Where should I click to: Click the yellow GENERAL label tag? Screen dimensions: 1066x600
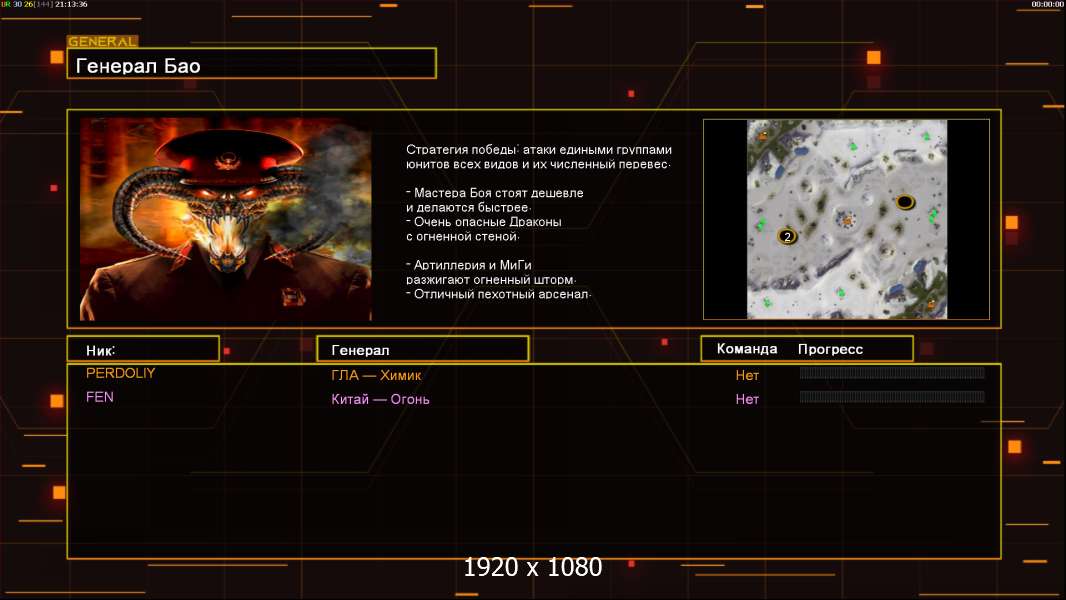[x=103, y=41]
